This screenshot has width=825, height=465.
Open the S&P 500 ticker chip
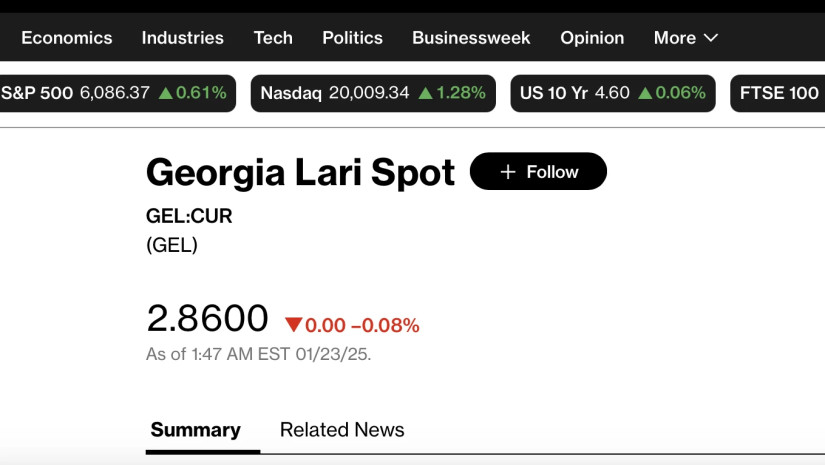[113, 93]
